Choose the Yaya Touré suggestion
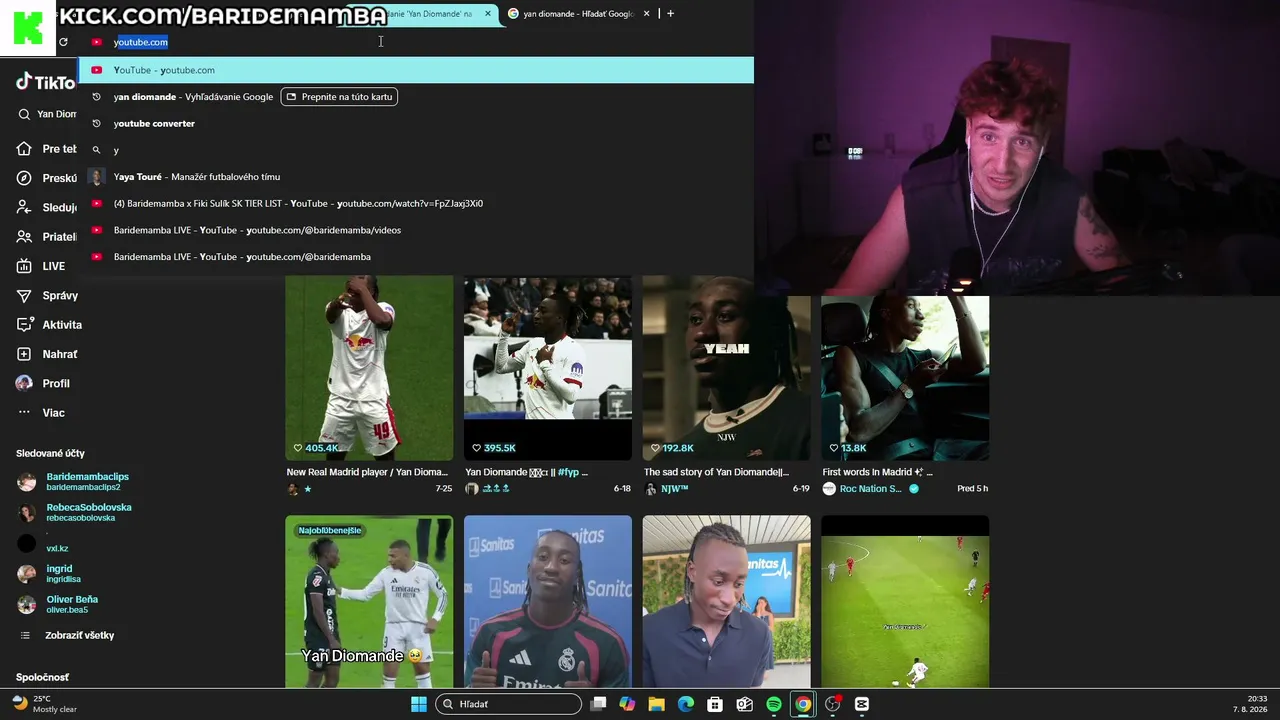Screen dimensions: 1280x720 [x=416, y=177]
